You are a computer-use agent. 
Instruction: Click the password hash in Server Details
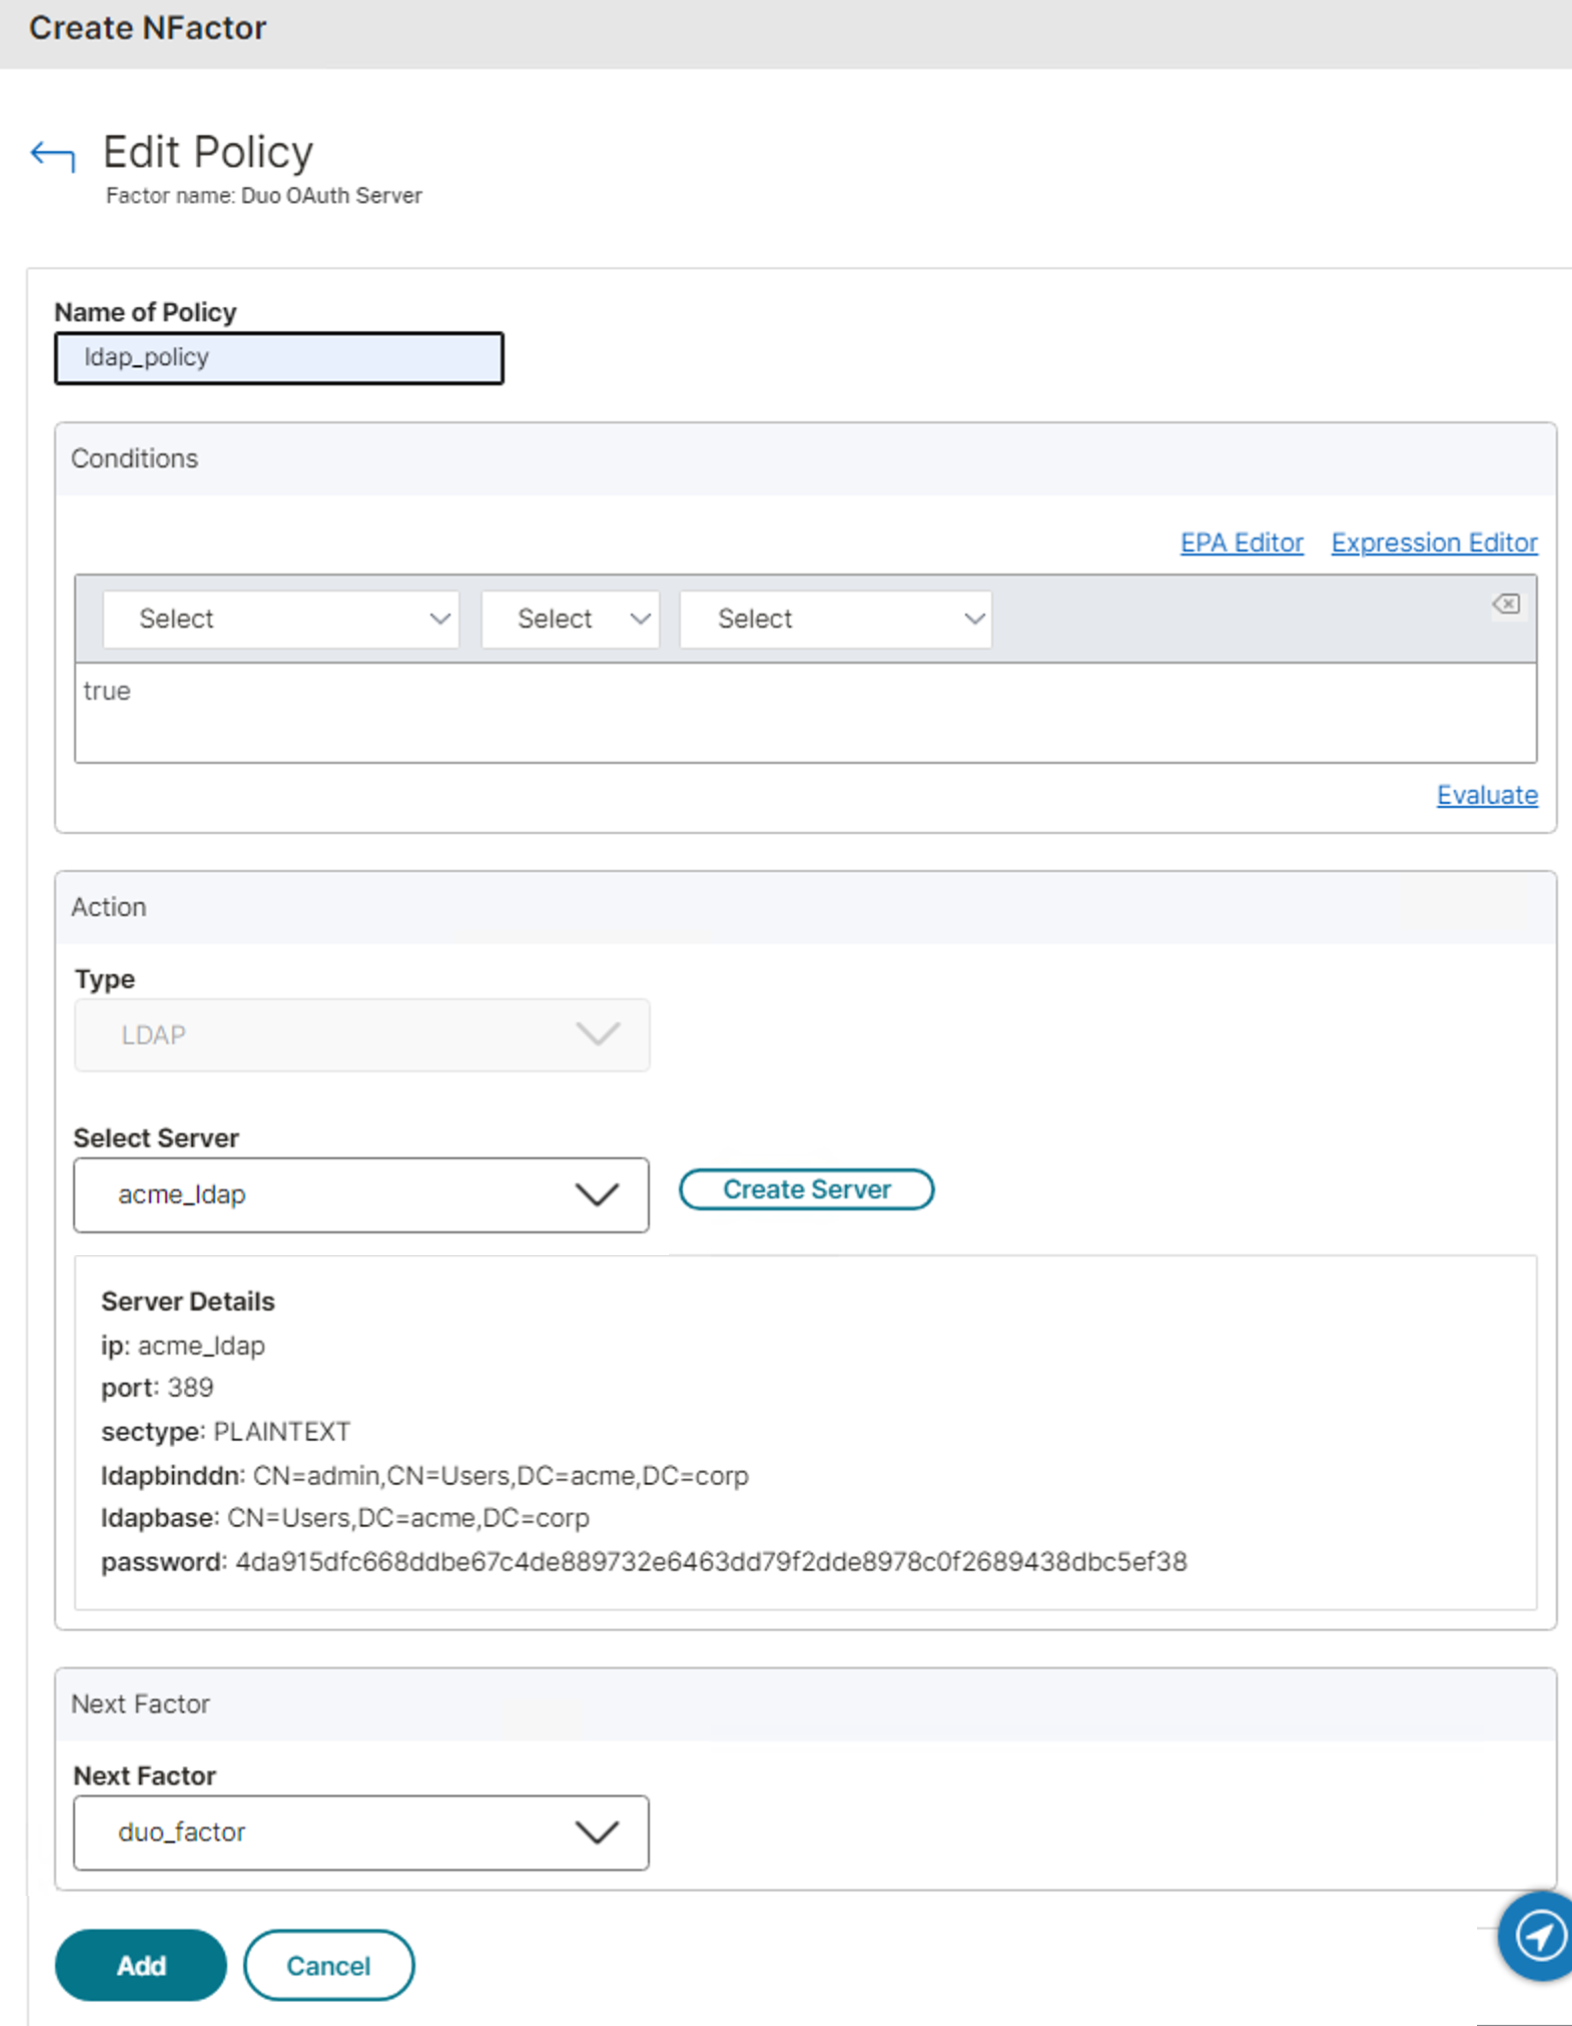pos(710,1562)
